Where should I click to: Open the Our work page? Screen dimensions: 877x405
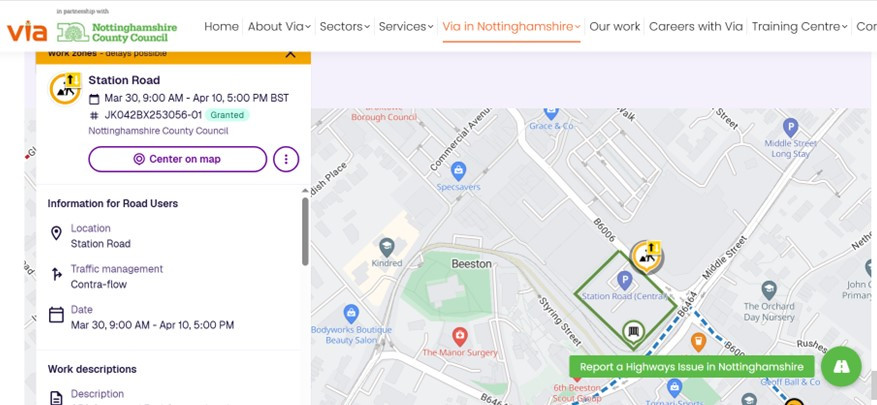pyautogui.click(x=614, y=27)
